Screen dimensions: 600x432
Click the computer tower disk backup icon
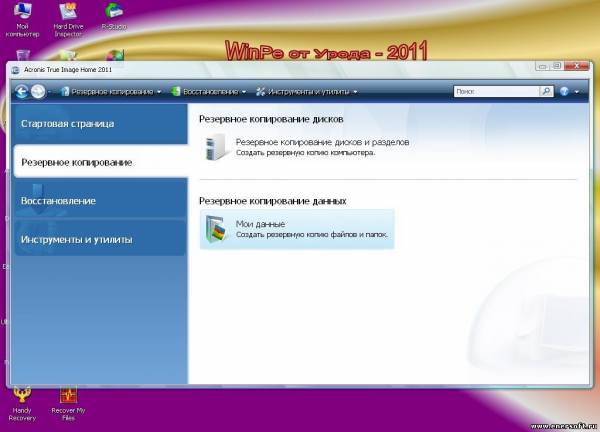pyautogui.click(x=216, y=147)
